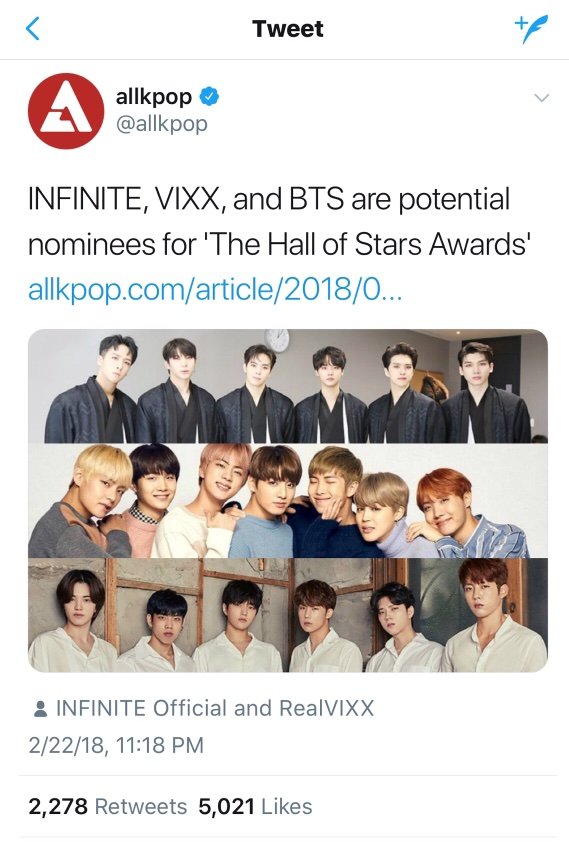Open the top group photo in dark hanbok
Screen dimensions: 569x849
pos(287,386)
